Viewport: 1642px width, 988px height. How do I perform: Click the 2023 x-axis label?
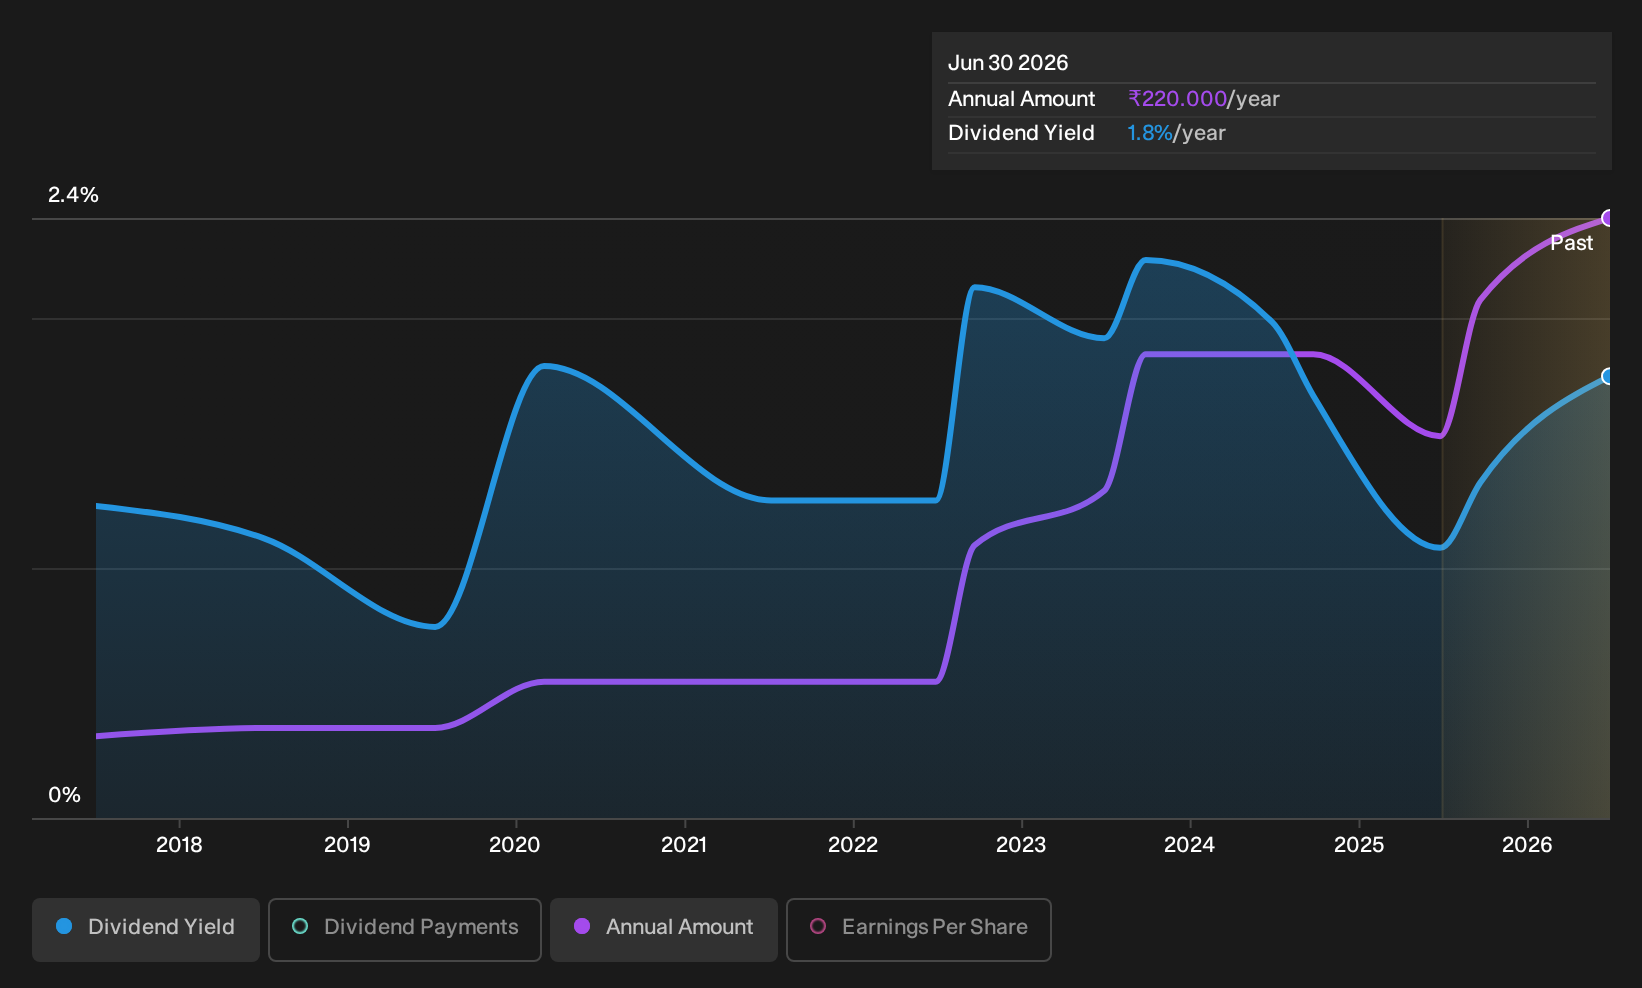tap(1021, 845)
